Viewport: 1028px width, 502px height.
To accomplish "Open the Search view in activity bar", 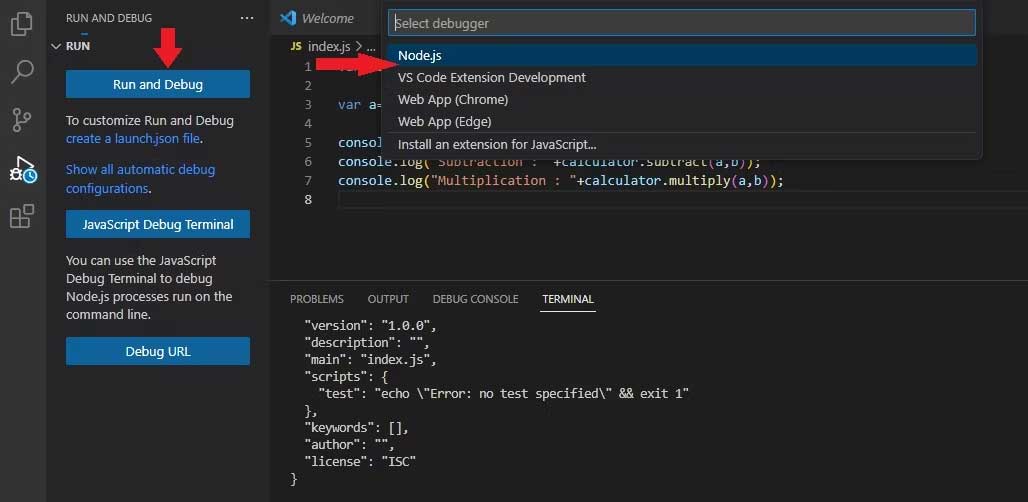I will click(x=22, y=72).
